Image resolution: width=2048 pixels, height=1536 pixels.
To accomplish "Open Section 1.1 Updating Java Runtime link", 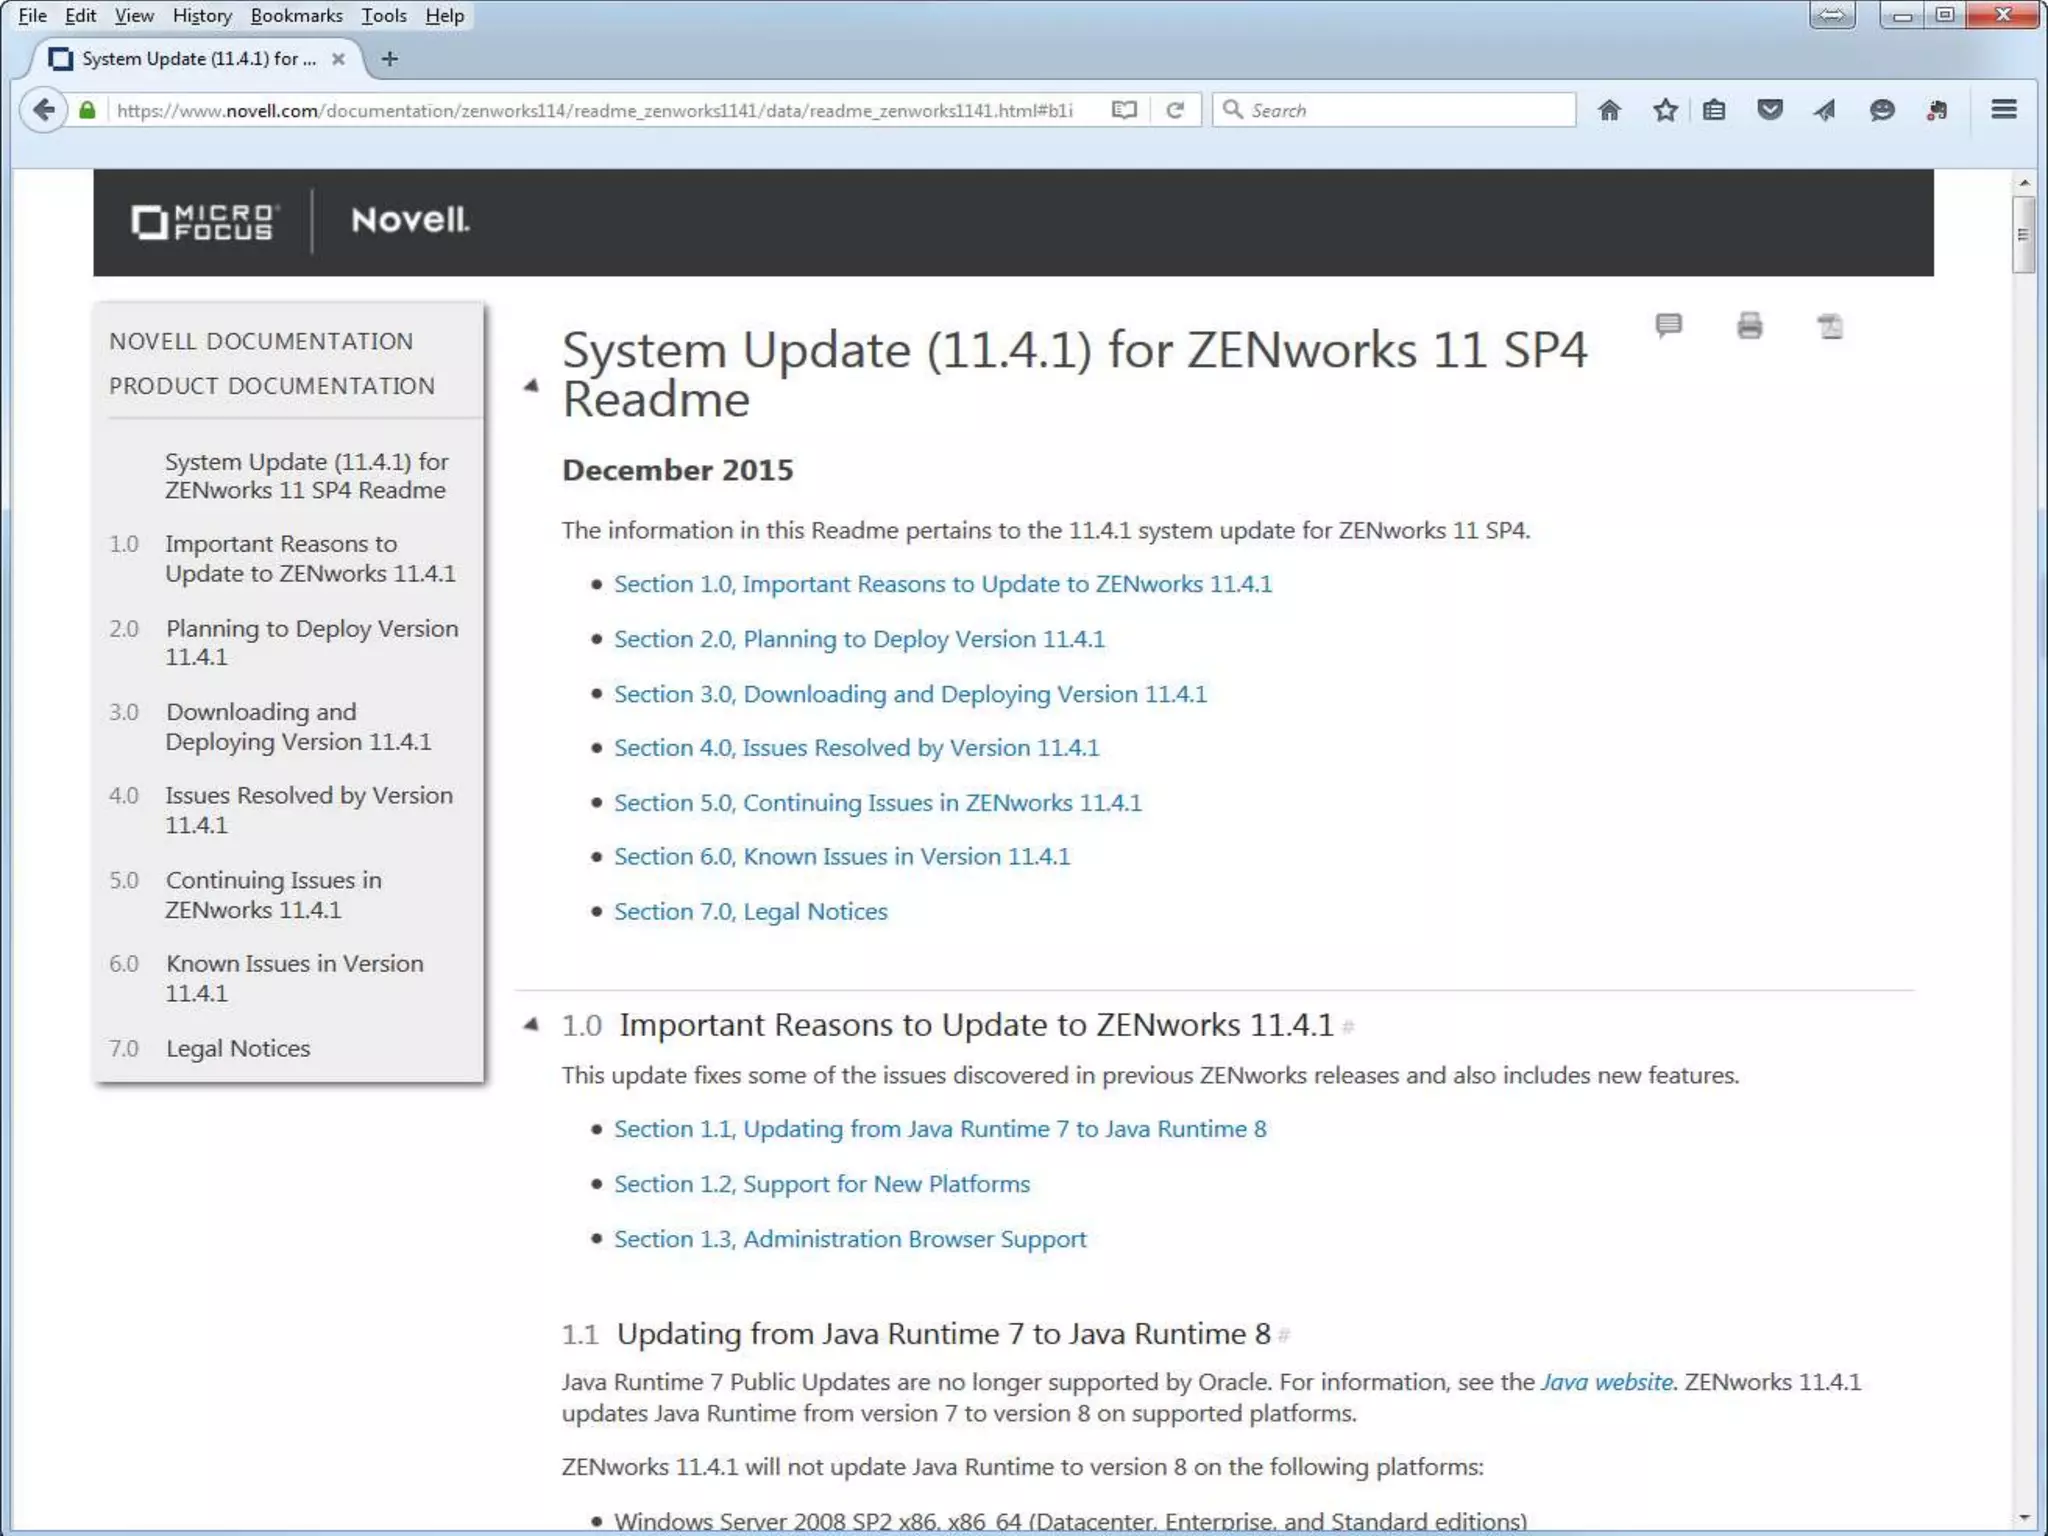I will 940,1129.
